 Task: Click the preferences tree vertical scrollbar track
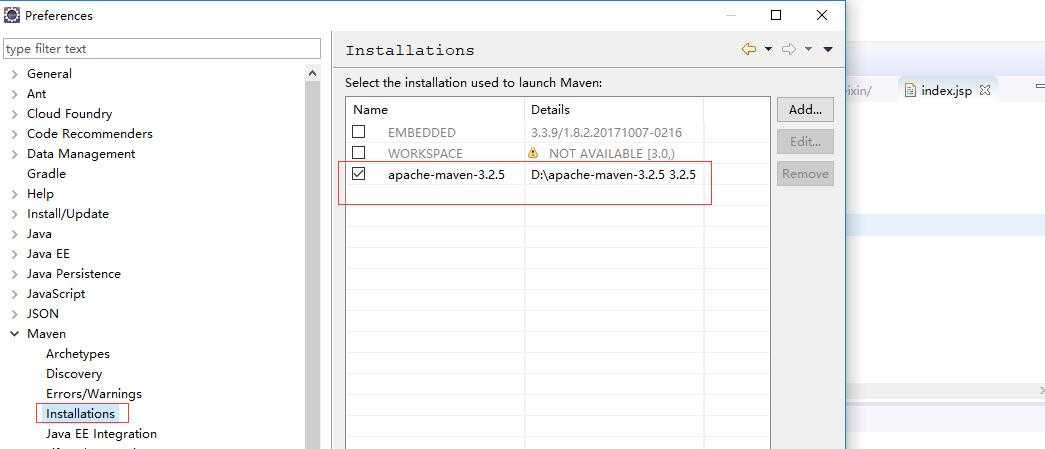coord(313,266)
